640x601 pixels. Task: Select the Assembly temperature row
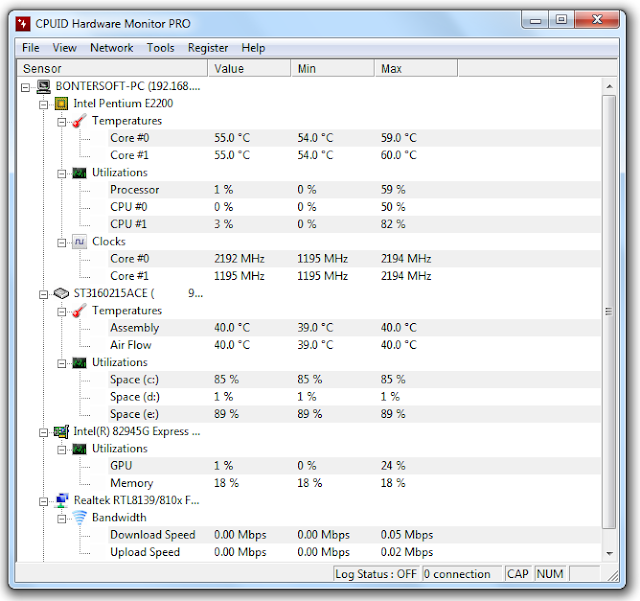point(354,328)
